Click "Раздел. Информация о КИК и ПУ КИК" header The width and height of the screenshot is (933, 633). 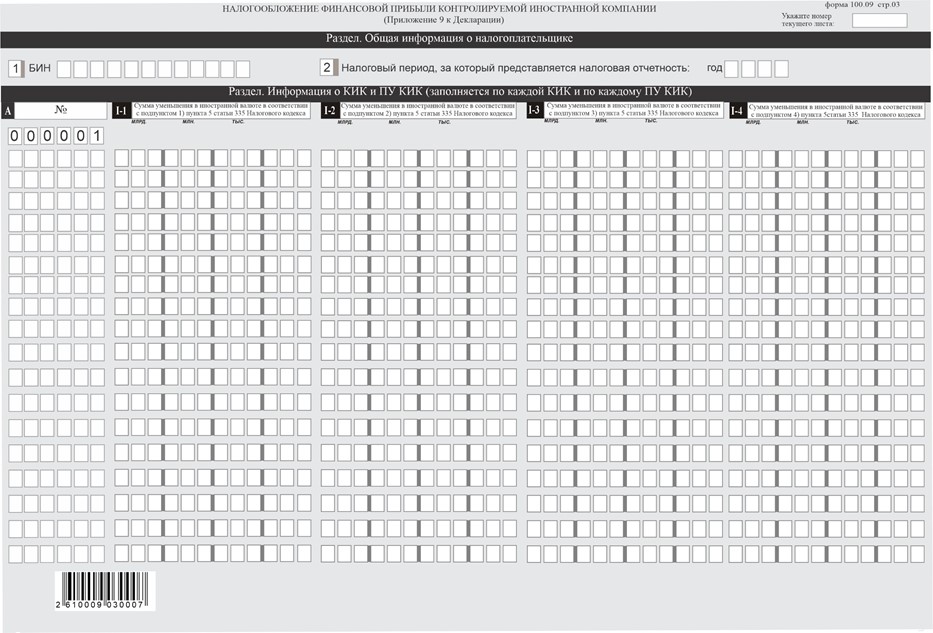pyautogui.click(x=466, y=92)
